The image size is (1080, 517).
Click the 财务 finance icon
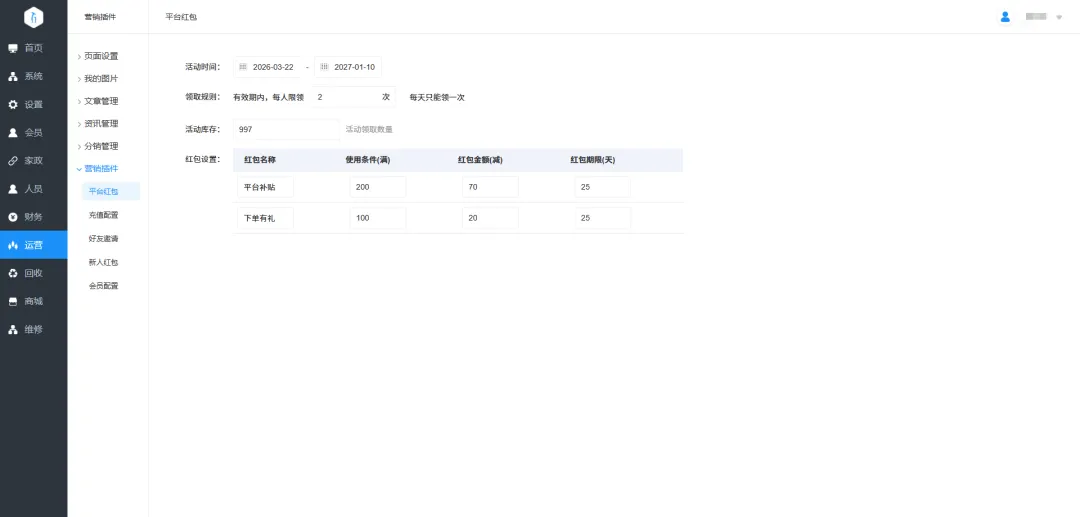(x=13, y=217)
